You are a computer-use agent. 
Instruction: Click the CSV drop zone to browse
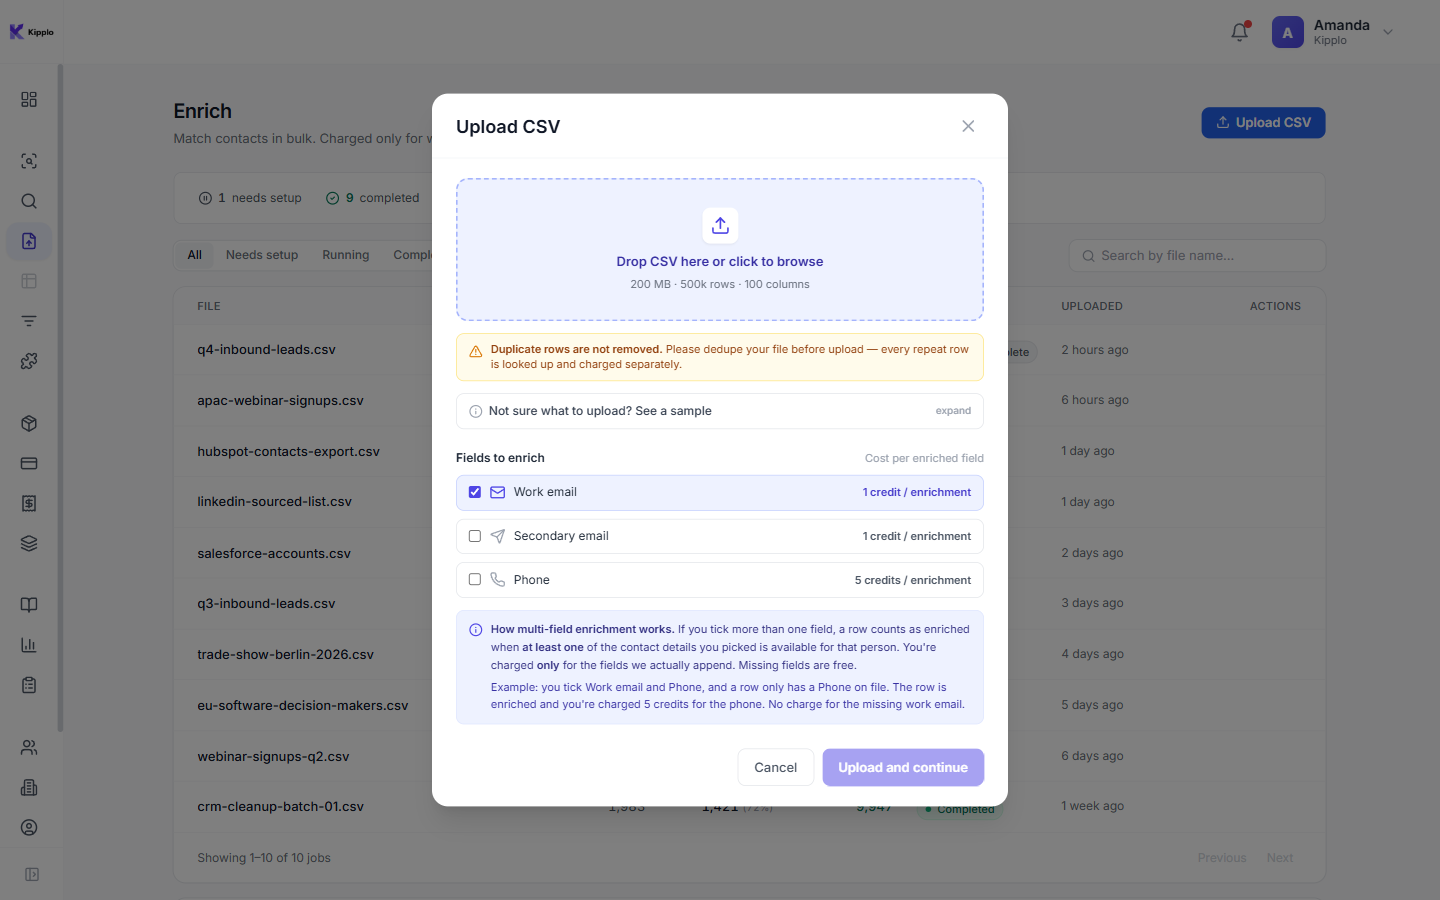point(720,250)
